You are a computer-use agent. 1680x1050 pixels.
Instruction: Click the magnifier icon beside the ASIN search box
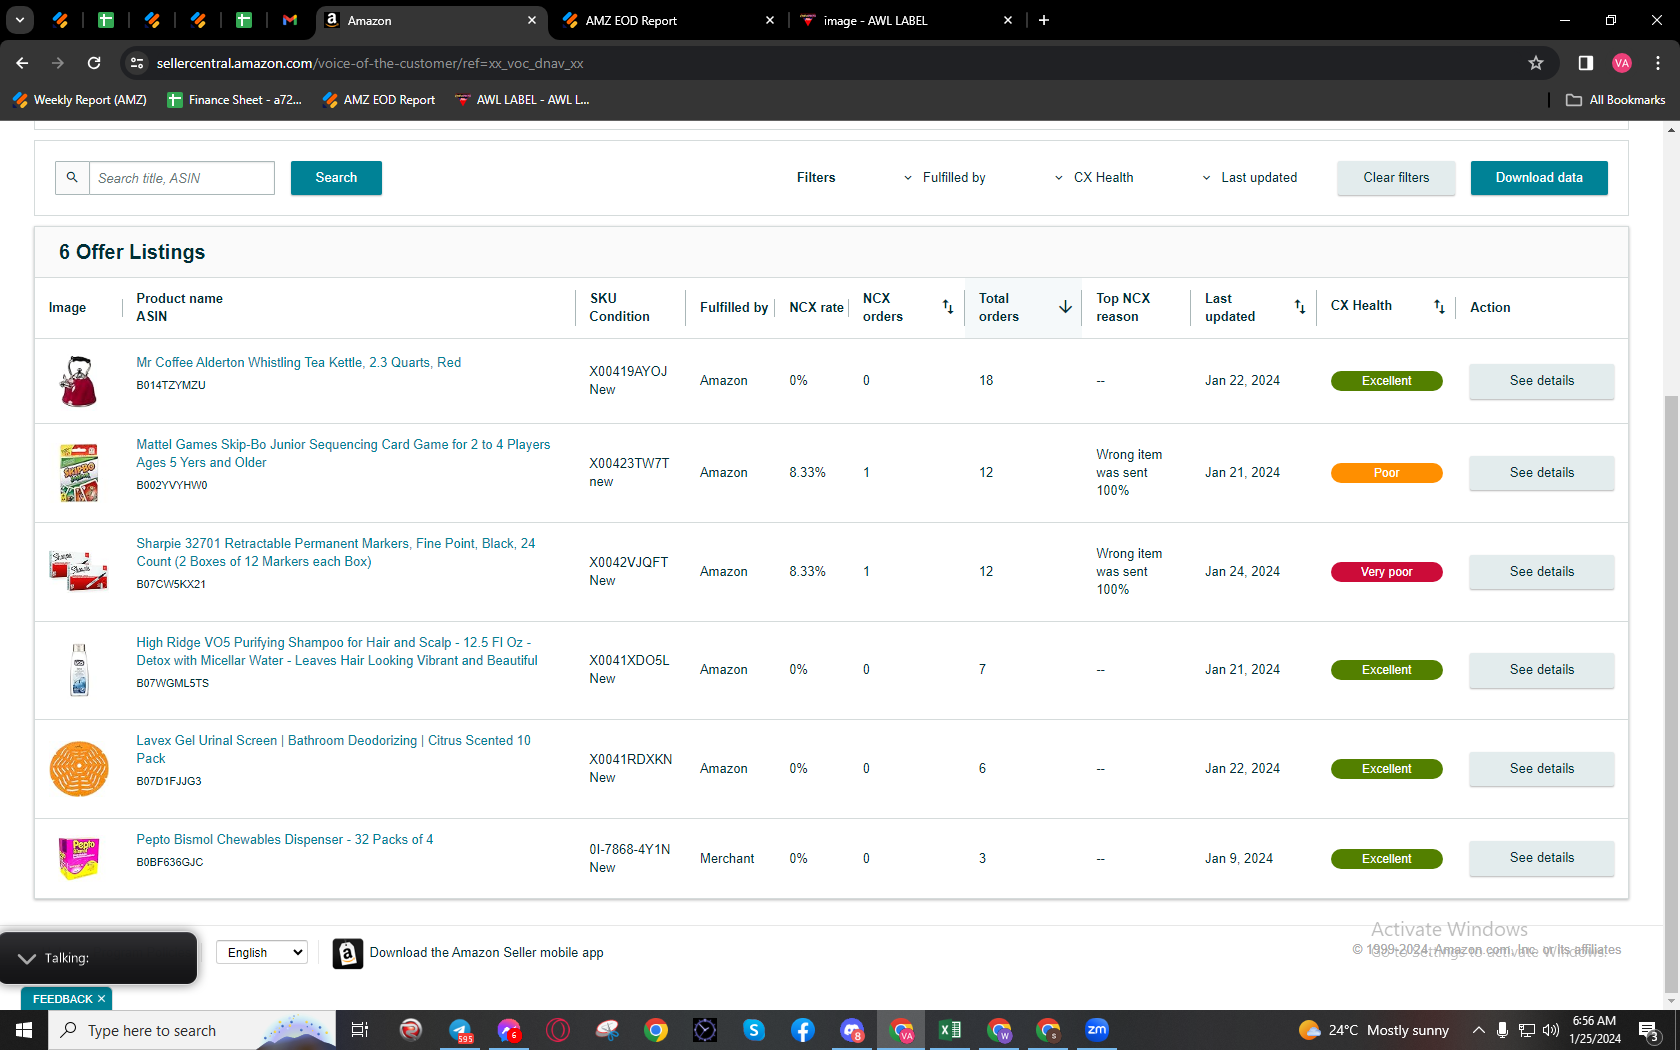point(72,178)
